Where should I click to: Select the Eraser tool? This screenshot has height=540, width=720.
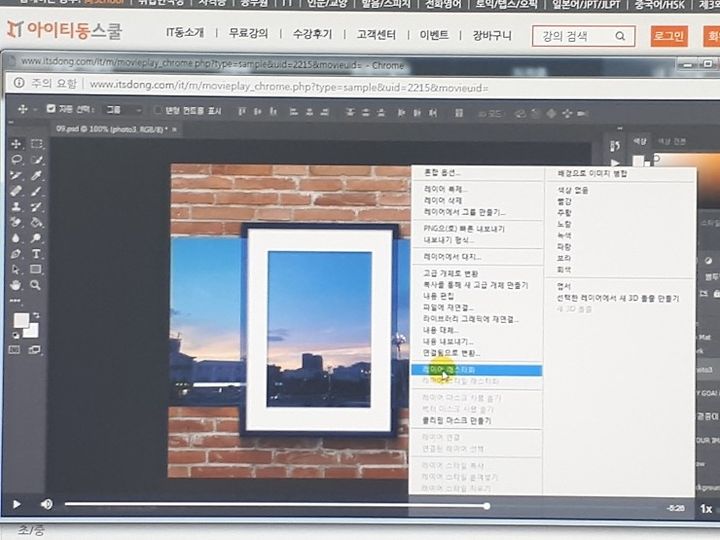[x=16, y=222]
